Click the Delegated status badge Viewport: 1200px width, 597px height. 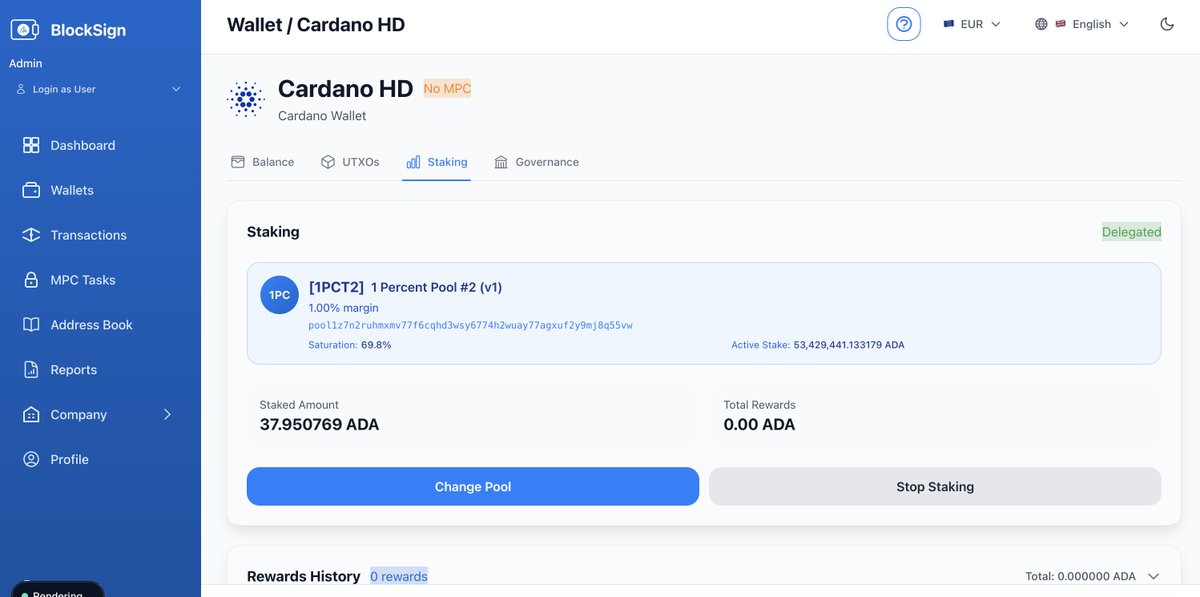click(1132, 232)
